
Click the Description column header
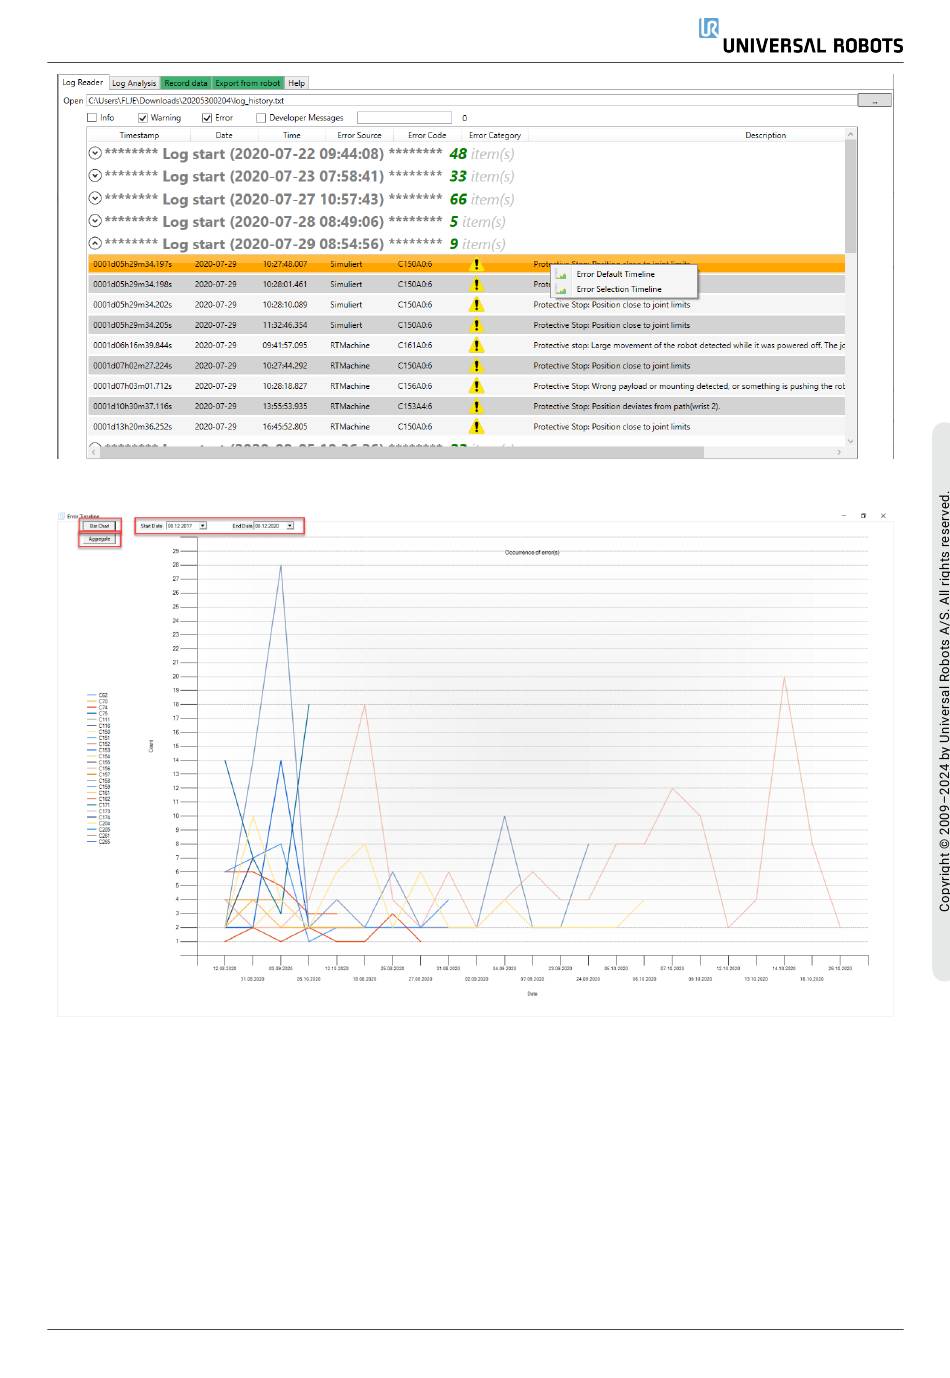click(x=765, y=135)
